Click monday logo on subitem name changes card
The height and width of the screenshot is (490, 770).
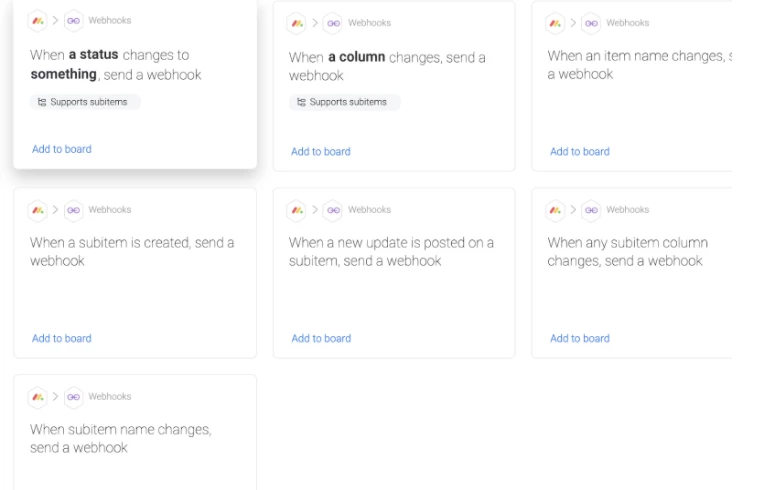pyautogui.click(x=38, y=397)
